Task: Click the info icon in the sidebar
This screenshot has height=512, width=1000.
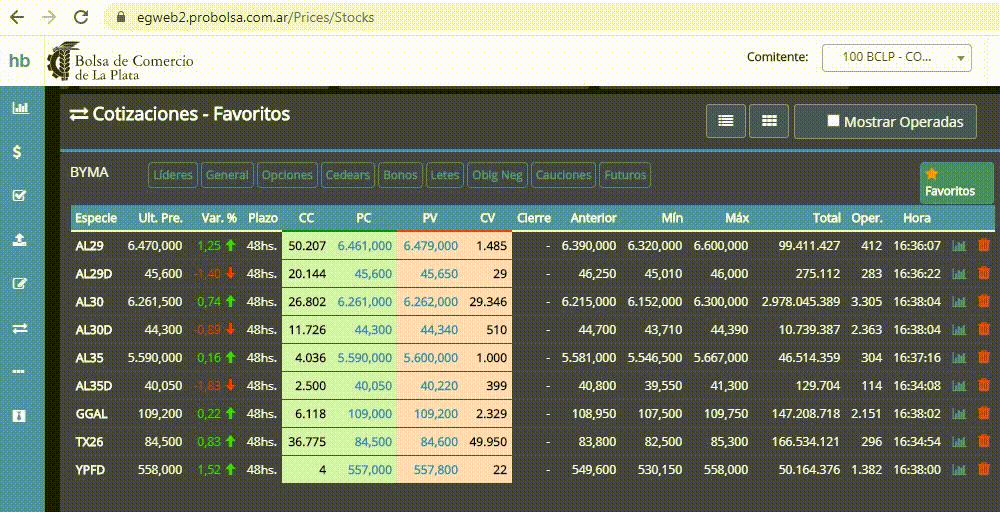Action: click(19, 416)
